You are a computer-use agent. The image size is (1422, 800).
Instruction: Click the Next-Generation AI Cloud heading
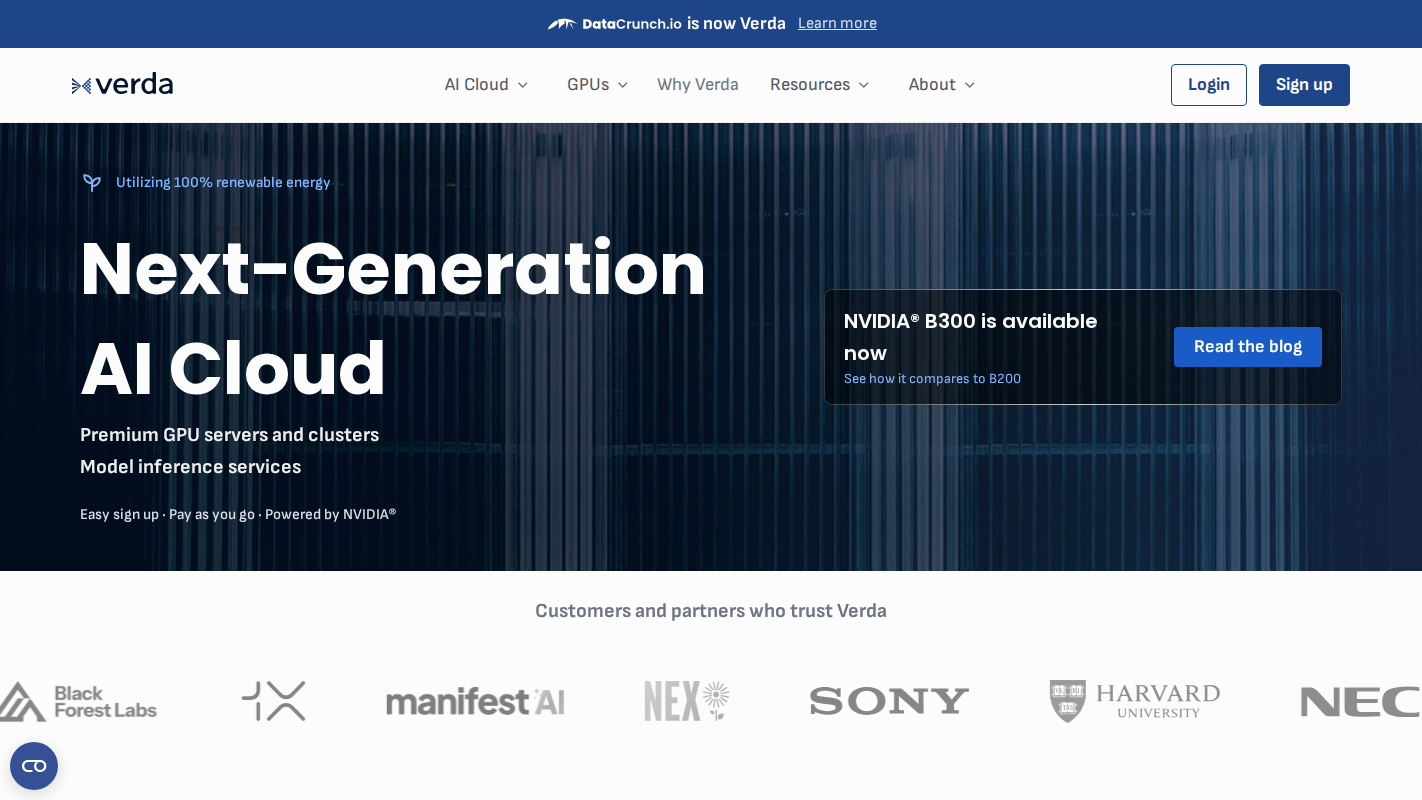click(393, 319)
